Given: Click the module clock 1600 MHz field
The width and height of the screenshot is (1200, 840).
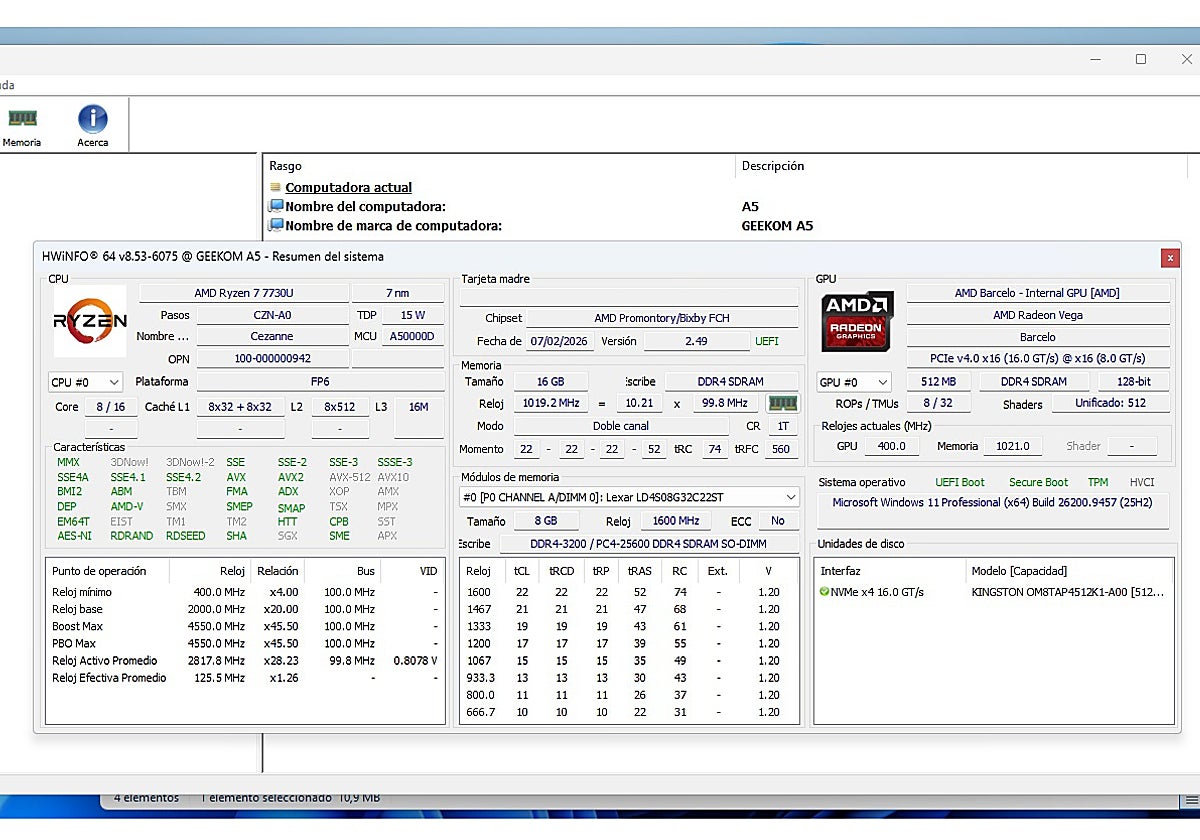Looking at the screenshot, I should [x=675, y=520].
